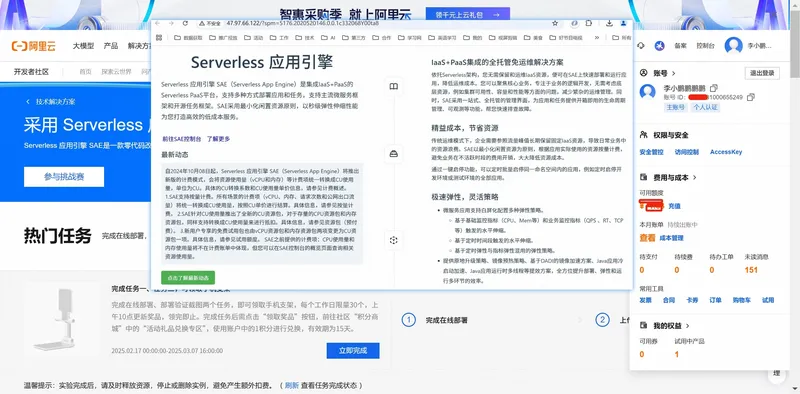The height and width of the screenshot is (394, 800).
Task: Expand the 费用与成本 section chevron
Action: [694, 178]
